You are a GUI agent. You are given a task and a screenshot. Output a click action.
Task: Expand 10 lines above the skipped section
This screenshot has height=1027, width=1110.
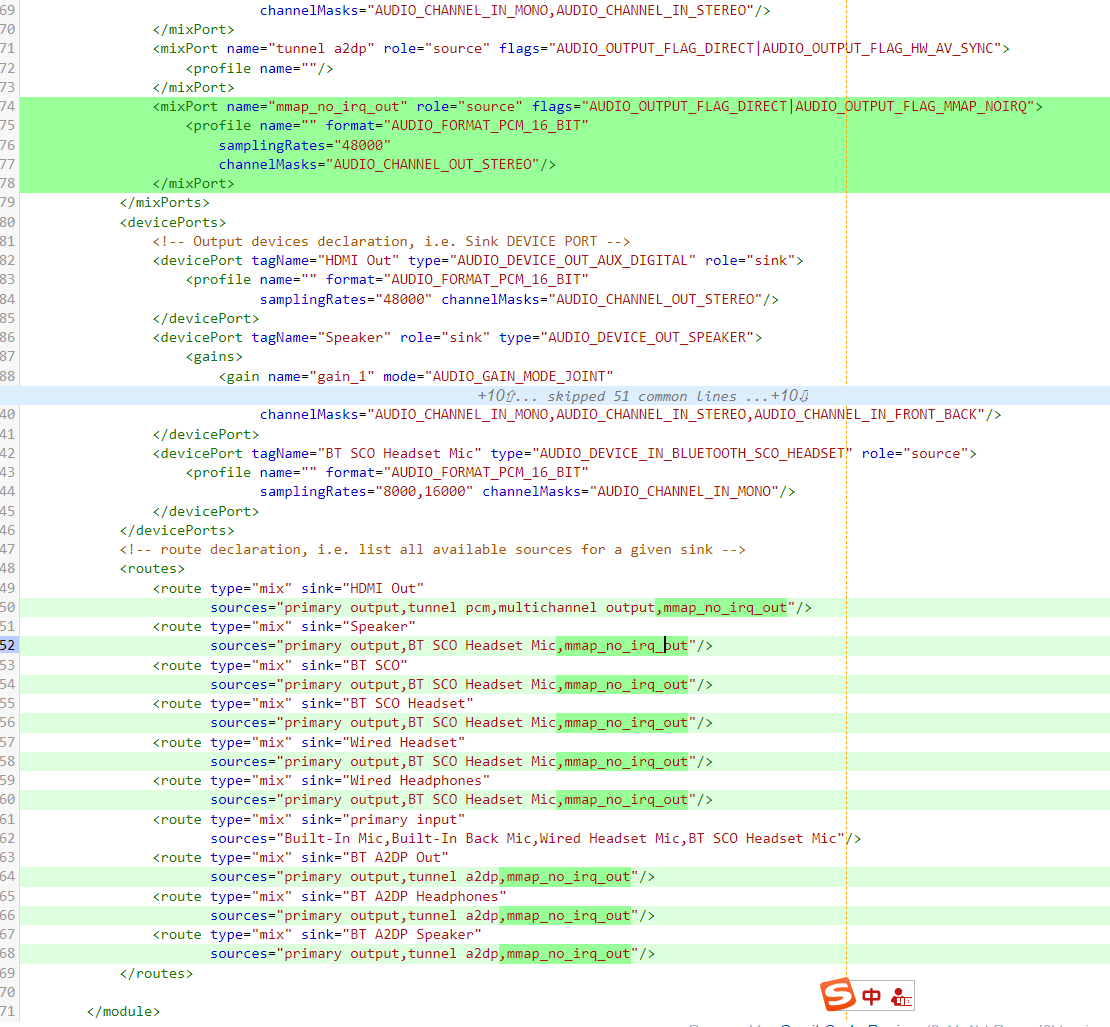(496, 396)
